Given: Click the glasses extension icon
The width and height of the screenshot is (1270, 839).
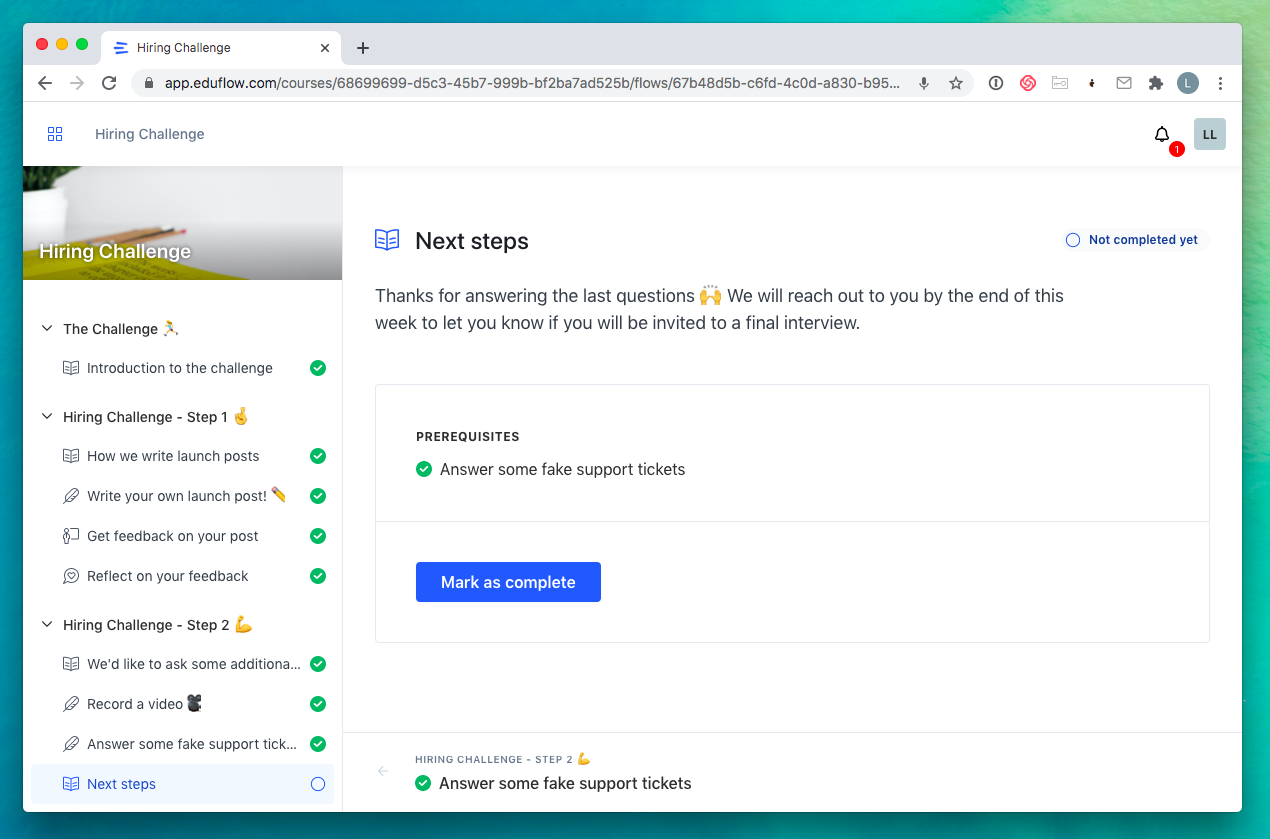Looking at the screenshot, I should pos(1060,83).
